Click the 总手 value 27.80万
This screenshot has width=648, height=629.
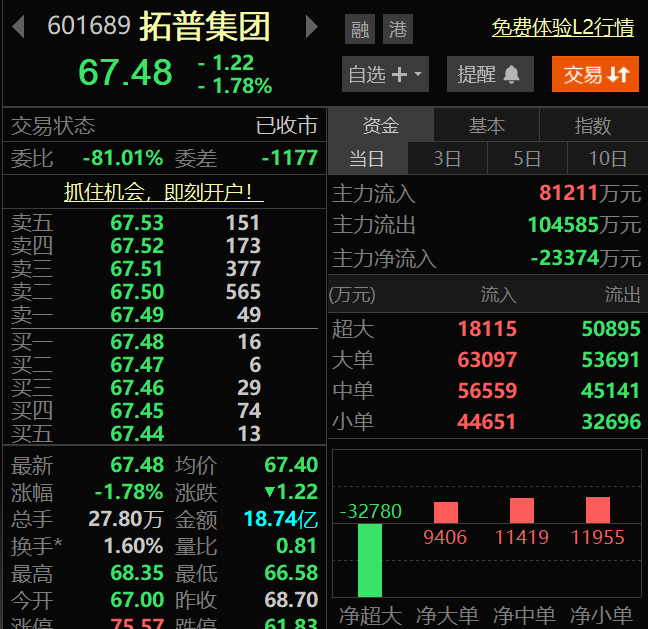click(126, 519)
